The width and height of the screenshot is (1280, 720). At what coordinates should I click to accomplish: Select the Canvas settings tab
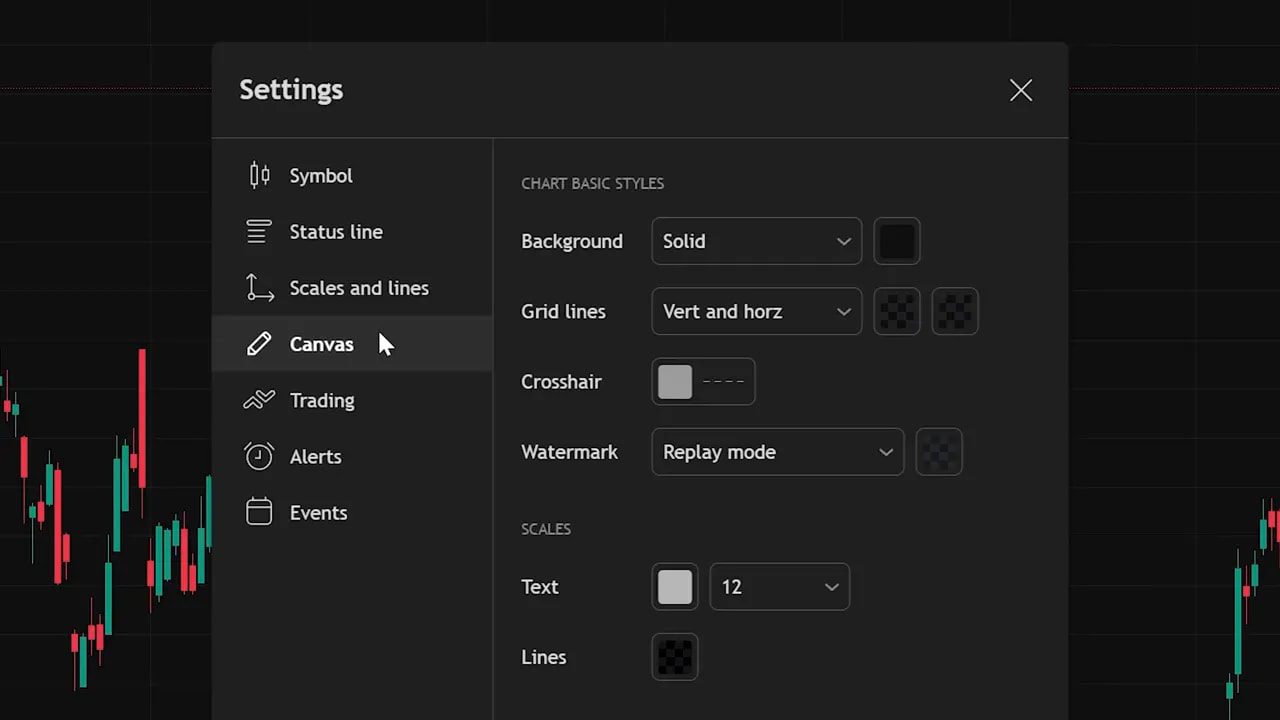(322, 344)
